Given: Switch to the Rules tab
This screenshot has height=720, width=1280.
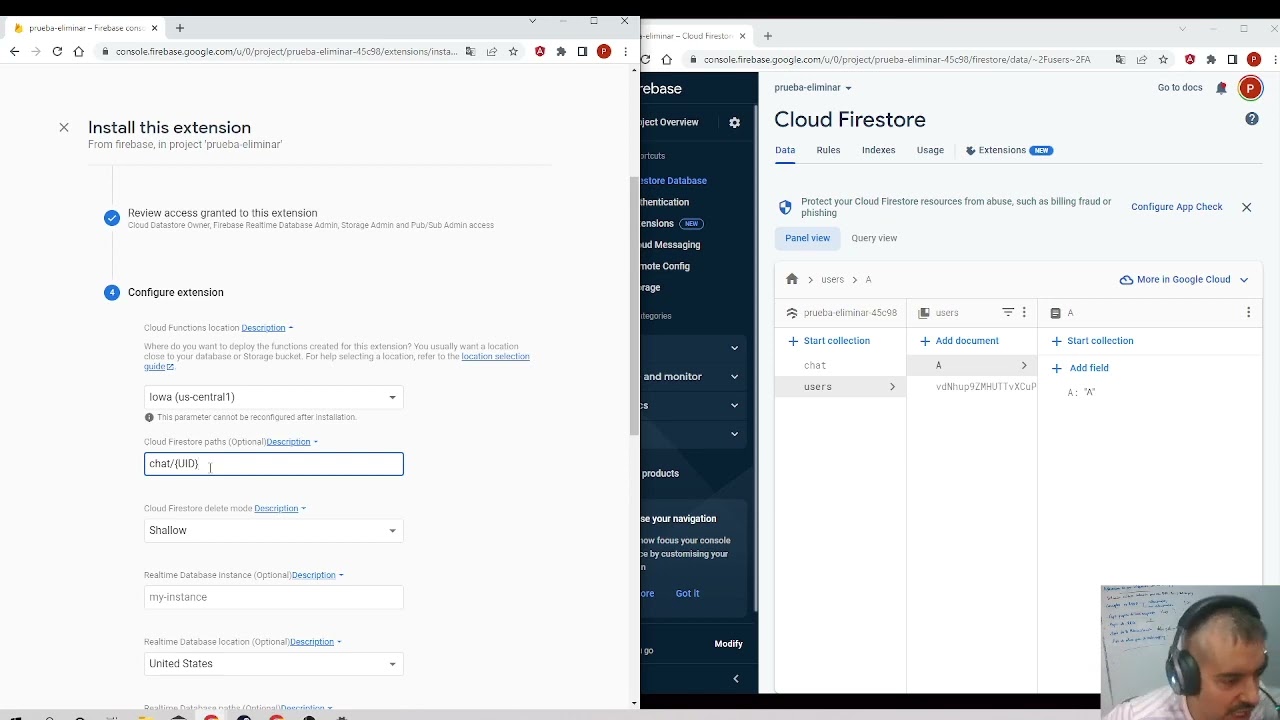Looking at the screenshot, I should [828, 150].
